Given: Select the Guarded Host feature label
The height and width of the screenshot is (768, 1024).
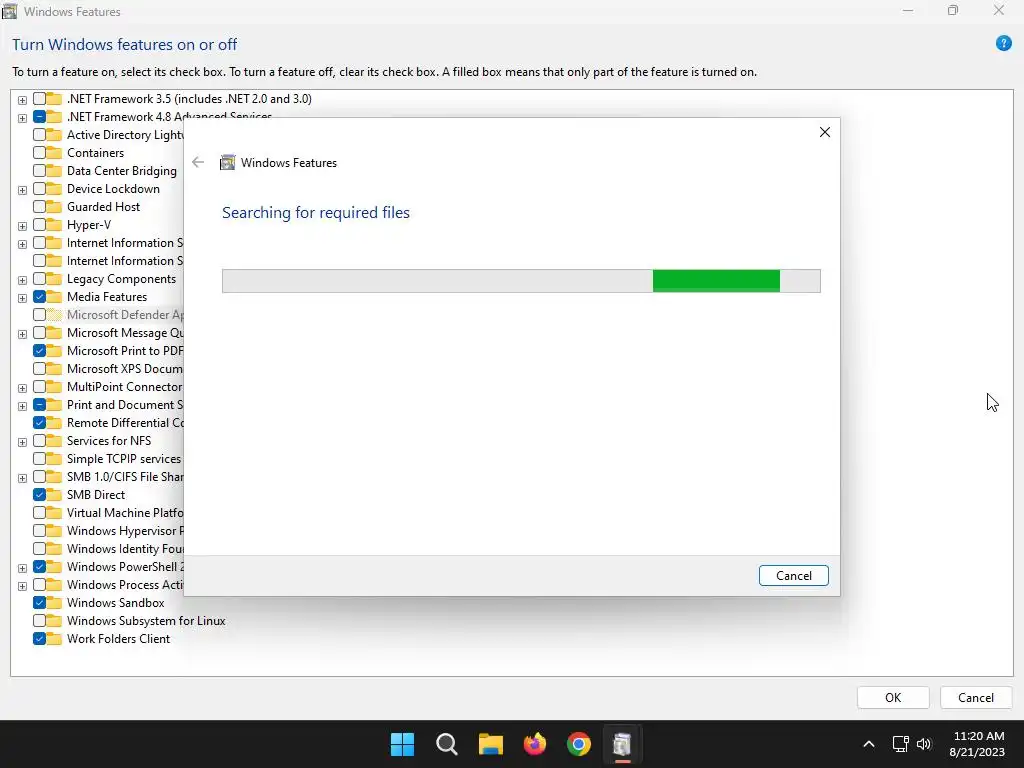Looking at the screenshot, I should coord(103,207).
